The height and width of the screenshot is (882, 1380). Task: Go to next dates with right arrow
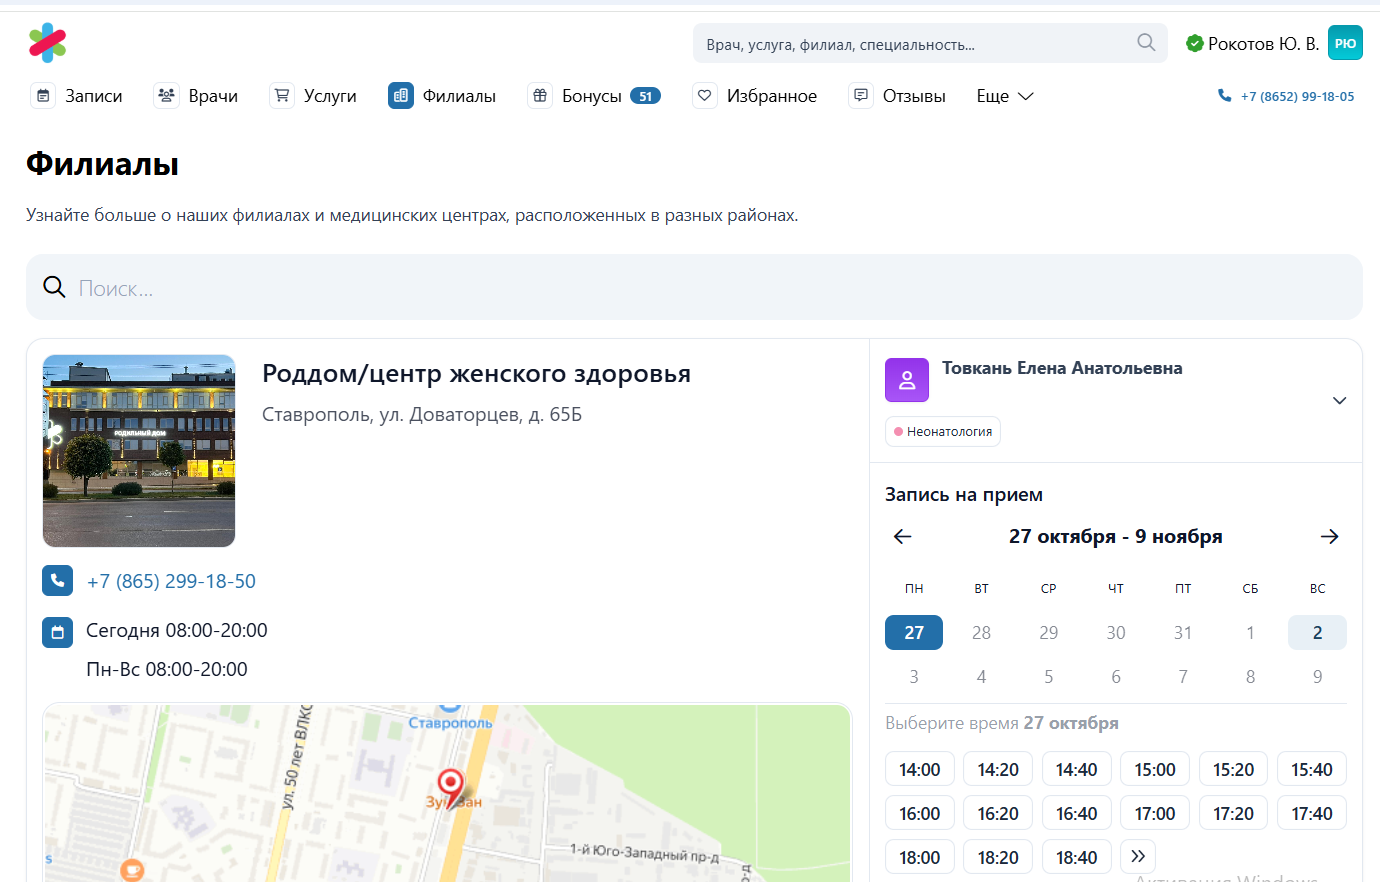tap(1329, 537)
